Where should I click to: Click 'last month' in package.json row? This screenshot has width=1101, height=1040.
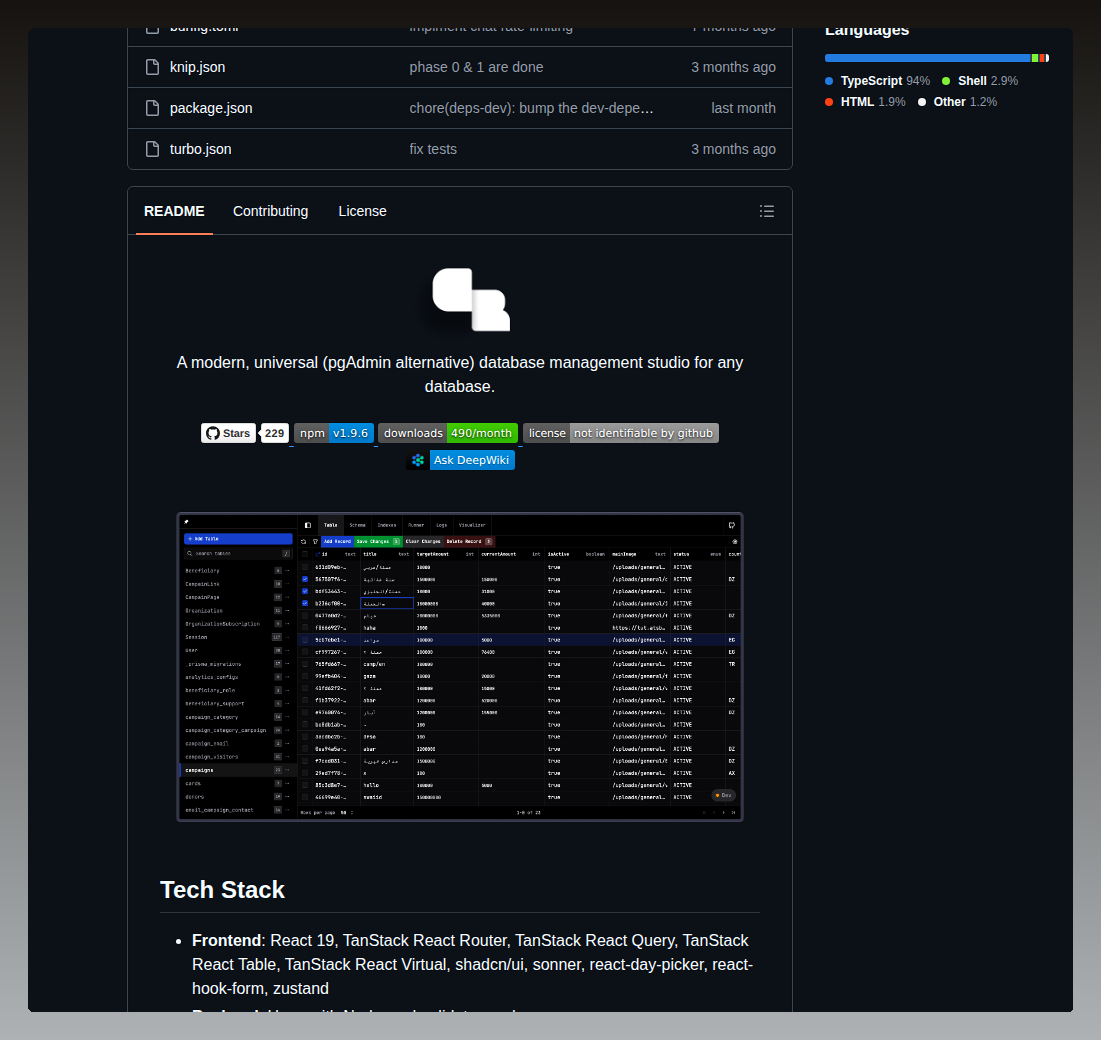743,108
